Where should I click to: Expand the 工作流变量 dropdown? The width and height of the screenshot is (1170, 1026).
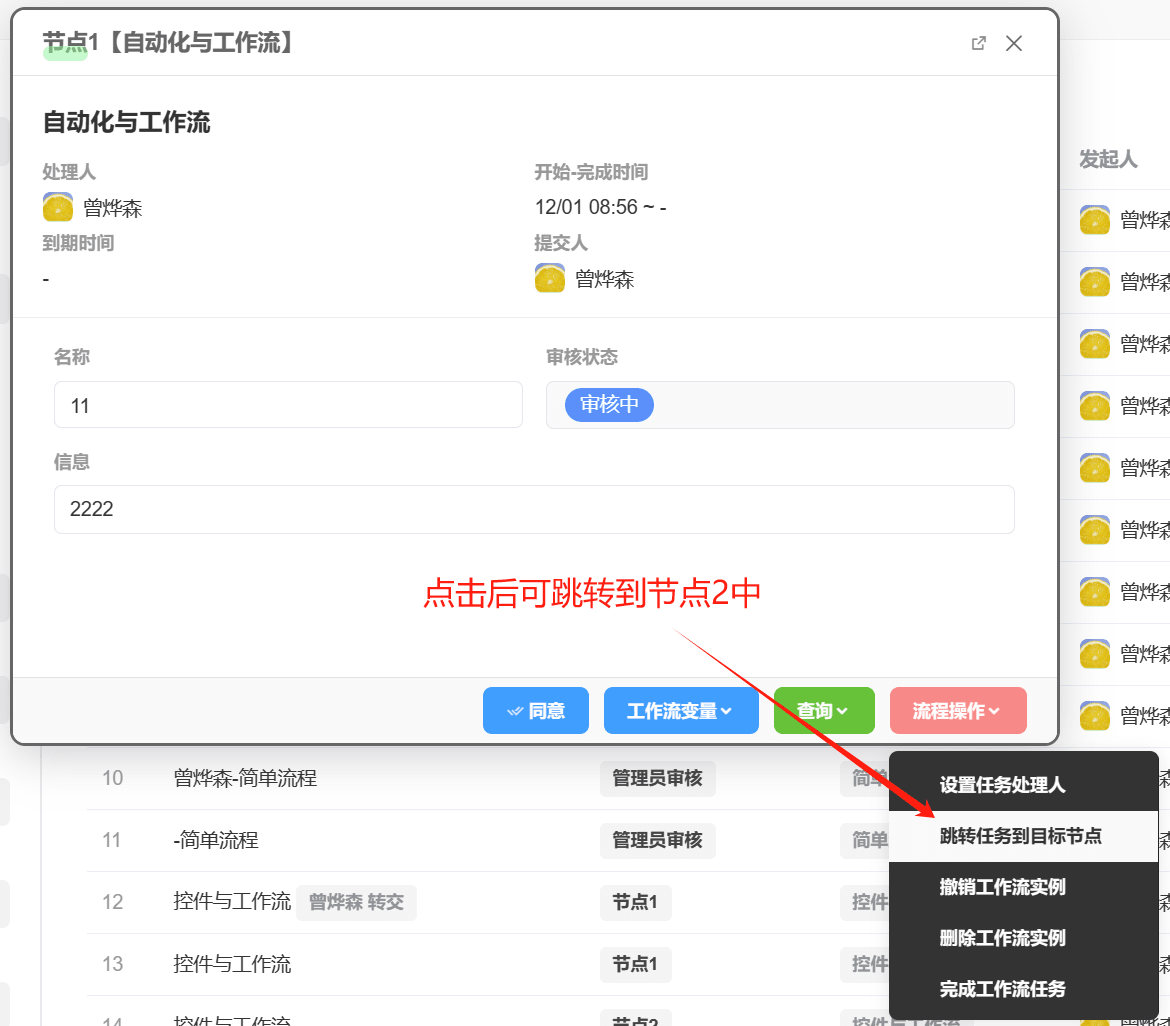[680, 711]
